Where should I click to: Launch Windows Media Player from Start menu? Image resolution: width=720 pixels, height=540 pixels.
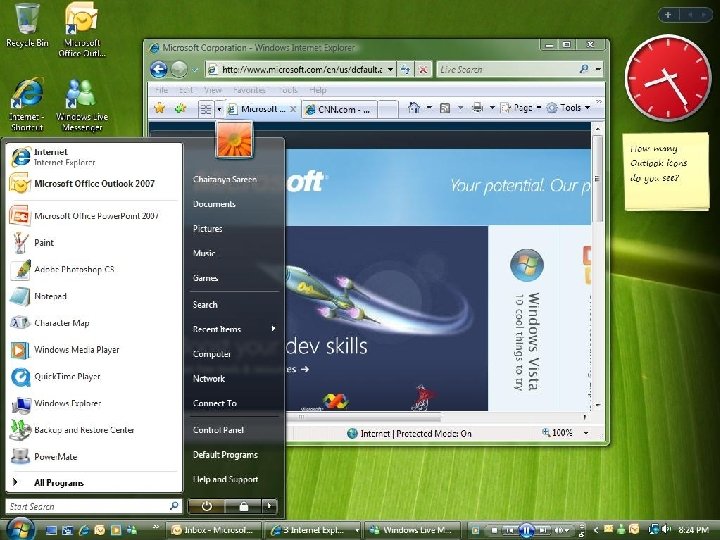click(94, 350)
